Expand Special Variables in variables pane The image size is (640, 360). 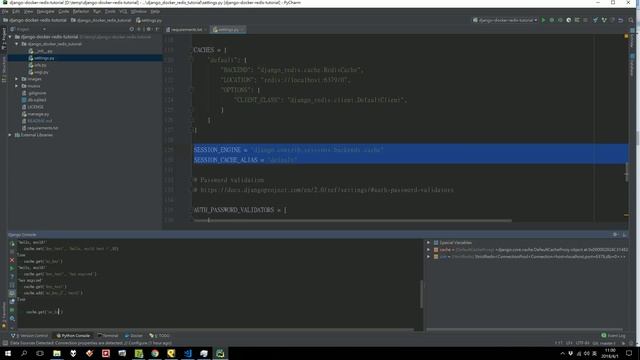tap(428, 242)
